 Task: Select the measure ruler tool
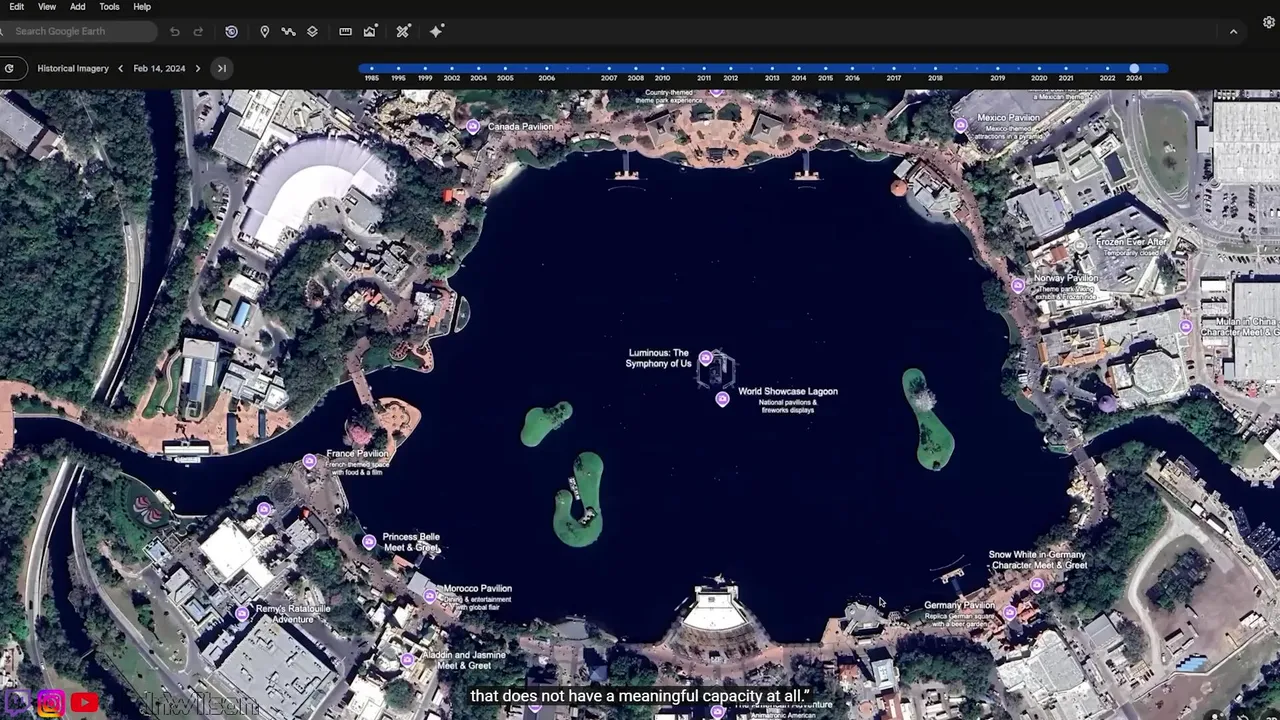tap(345, 32)
